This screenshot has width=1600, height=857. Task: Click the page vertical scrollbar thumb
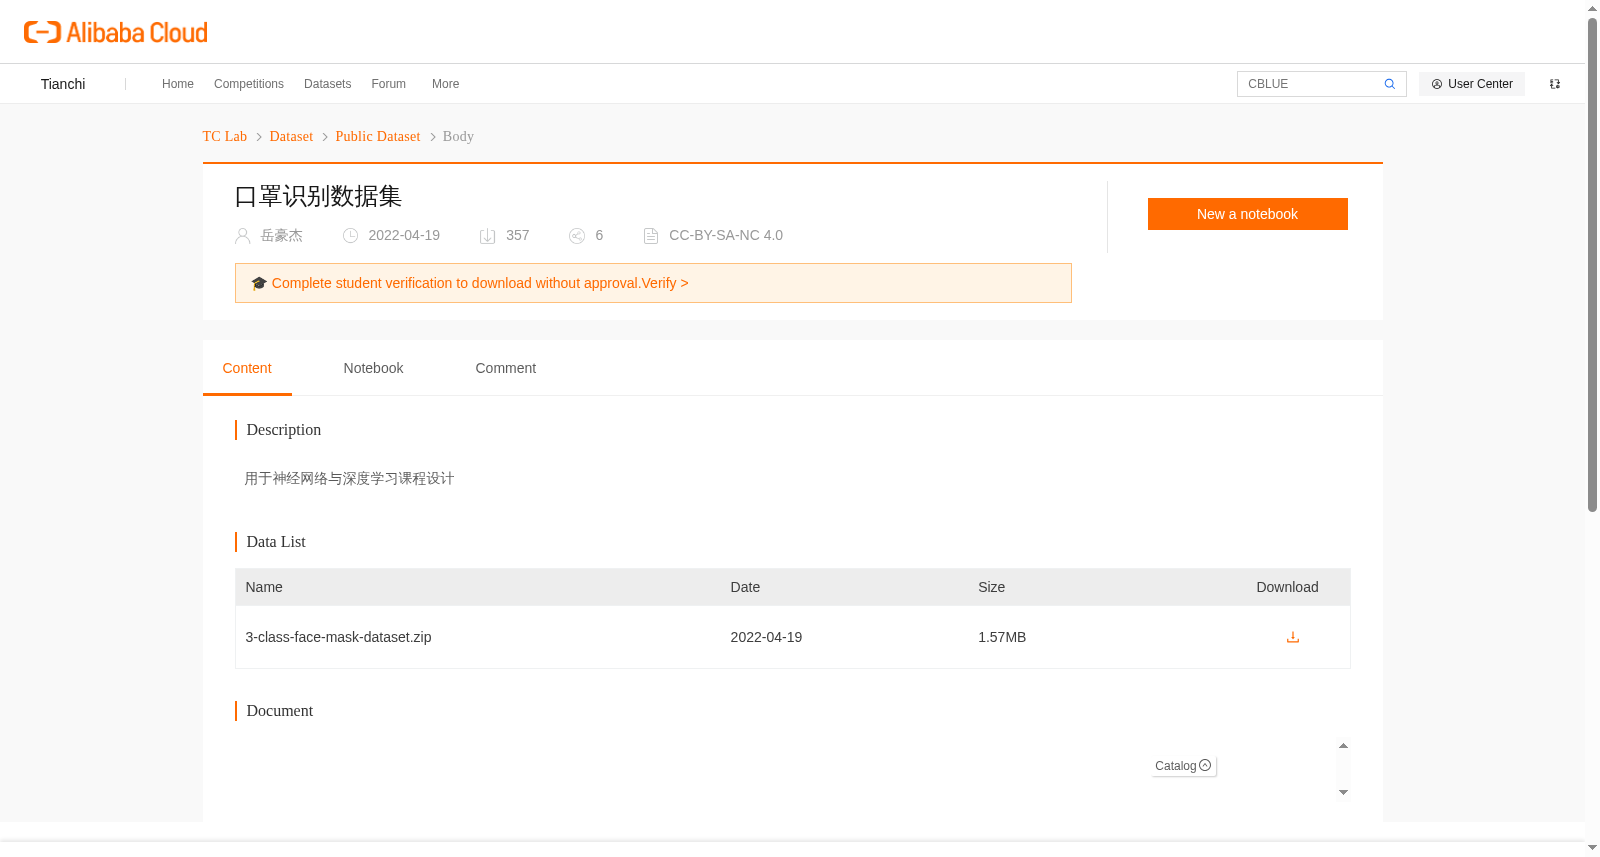pos(1592,265)
